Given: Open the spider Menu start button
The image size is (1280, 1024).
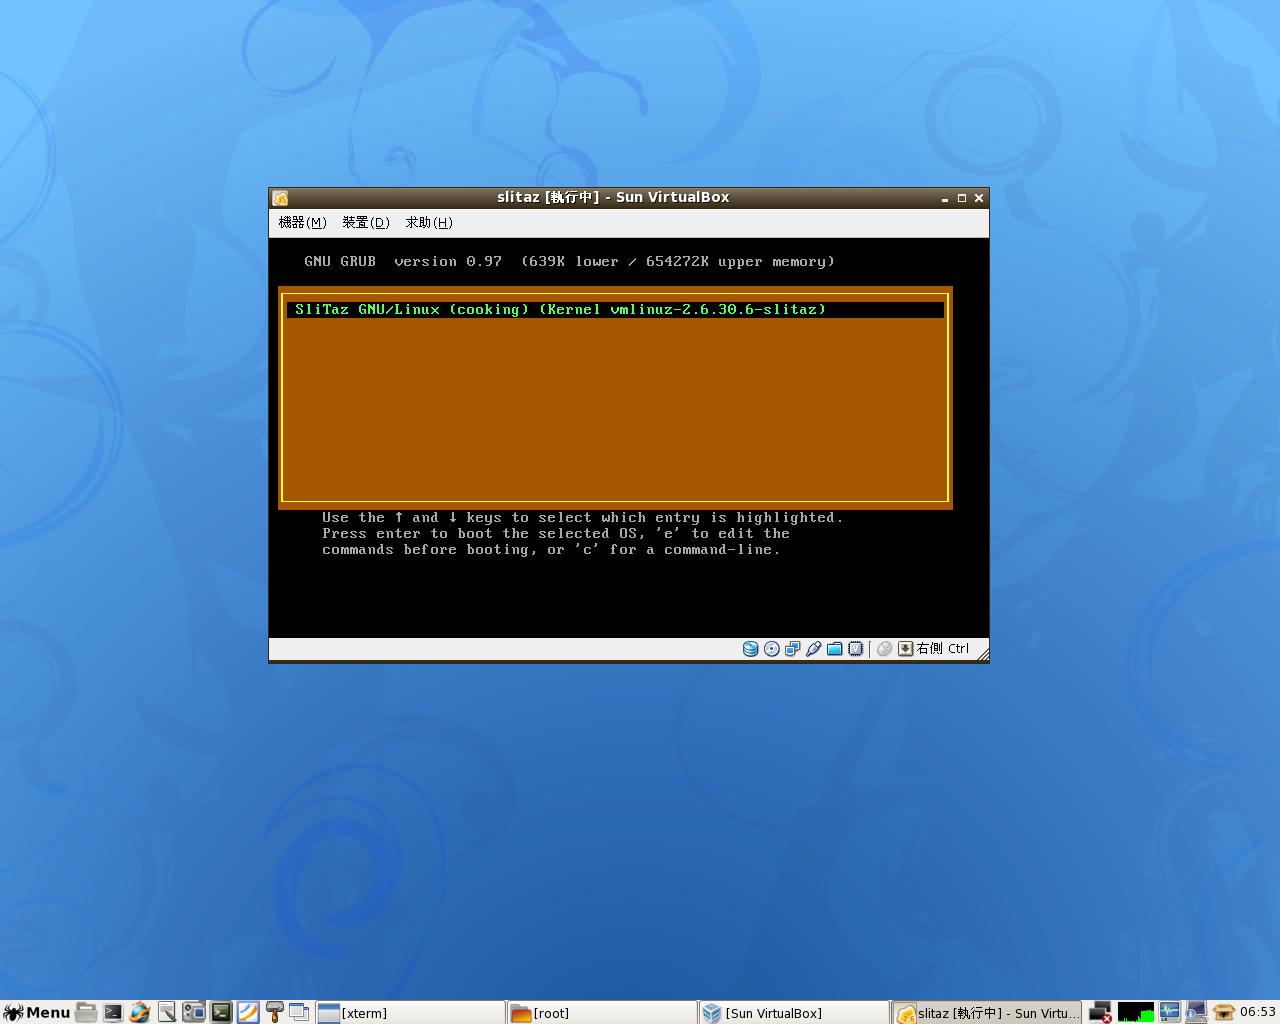Looking at the screenshot, I should [36, 1012].
